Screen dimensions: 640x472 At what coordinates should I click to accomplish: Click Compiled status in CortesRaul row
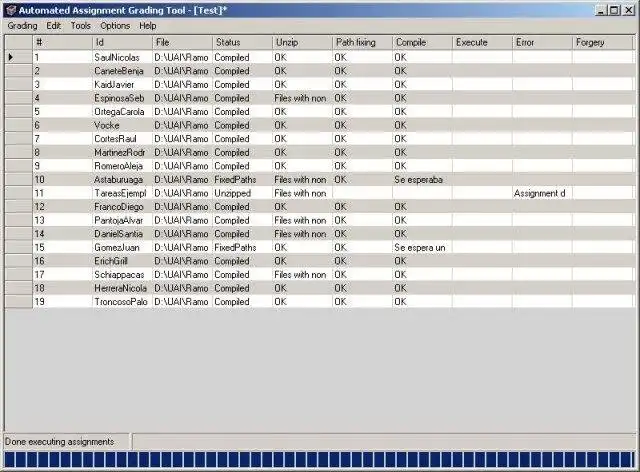242,139
